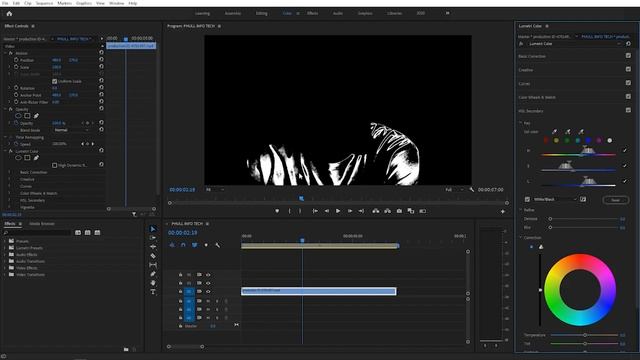
Task: Pick the add-color plus eyedropper
Action: (x=568, y=131)
